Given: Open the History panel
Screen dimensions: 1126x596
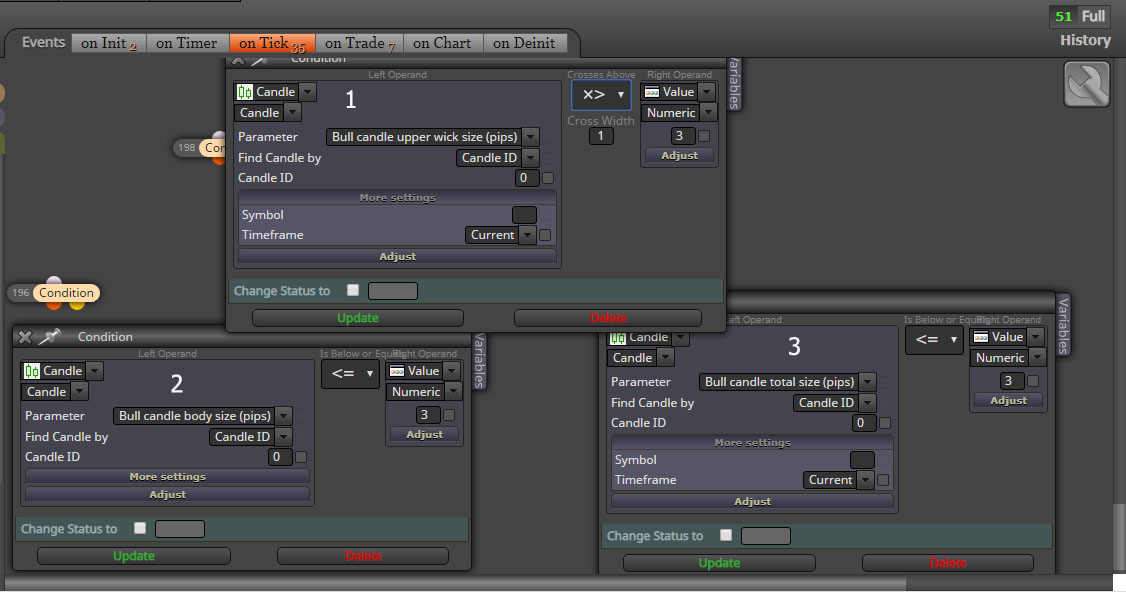Looking at the screenshot, I should pos(1085,40).
